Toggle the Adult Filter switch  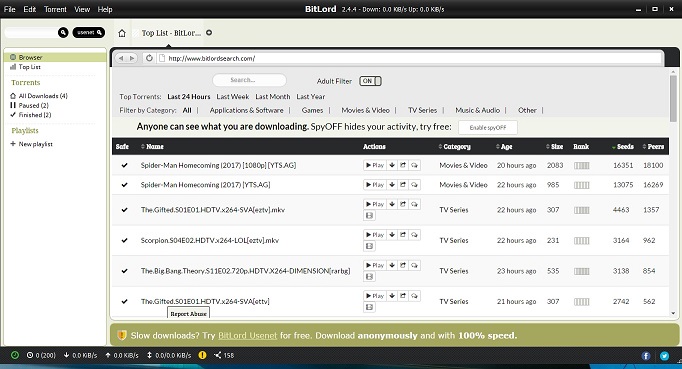[370, 81]
